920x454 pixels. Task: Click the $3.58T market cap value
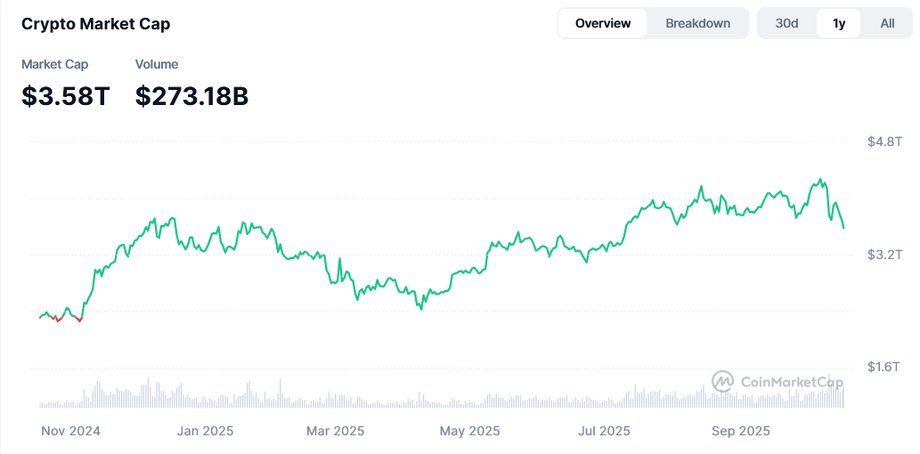[x=66, y=96]
